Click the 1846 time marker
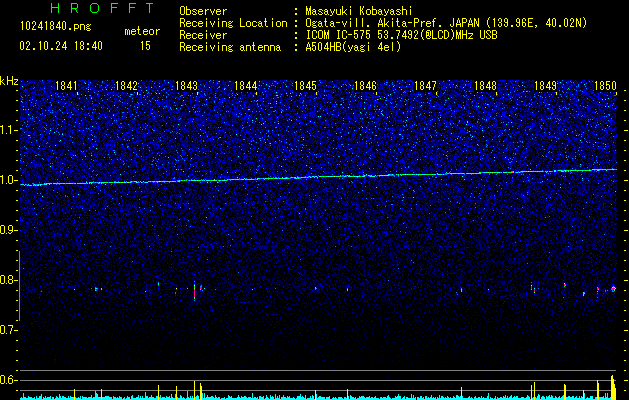Image resolution: width=629 pixels, height=400 pixels. click(365, 86)
